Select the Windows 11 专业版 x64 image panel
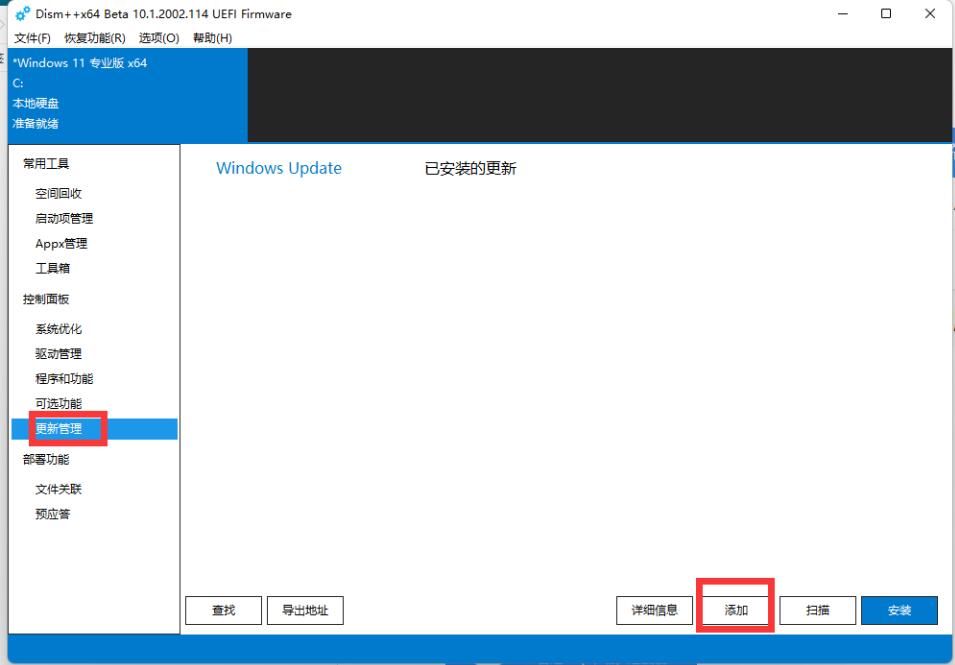 point(123,95)
